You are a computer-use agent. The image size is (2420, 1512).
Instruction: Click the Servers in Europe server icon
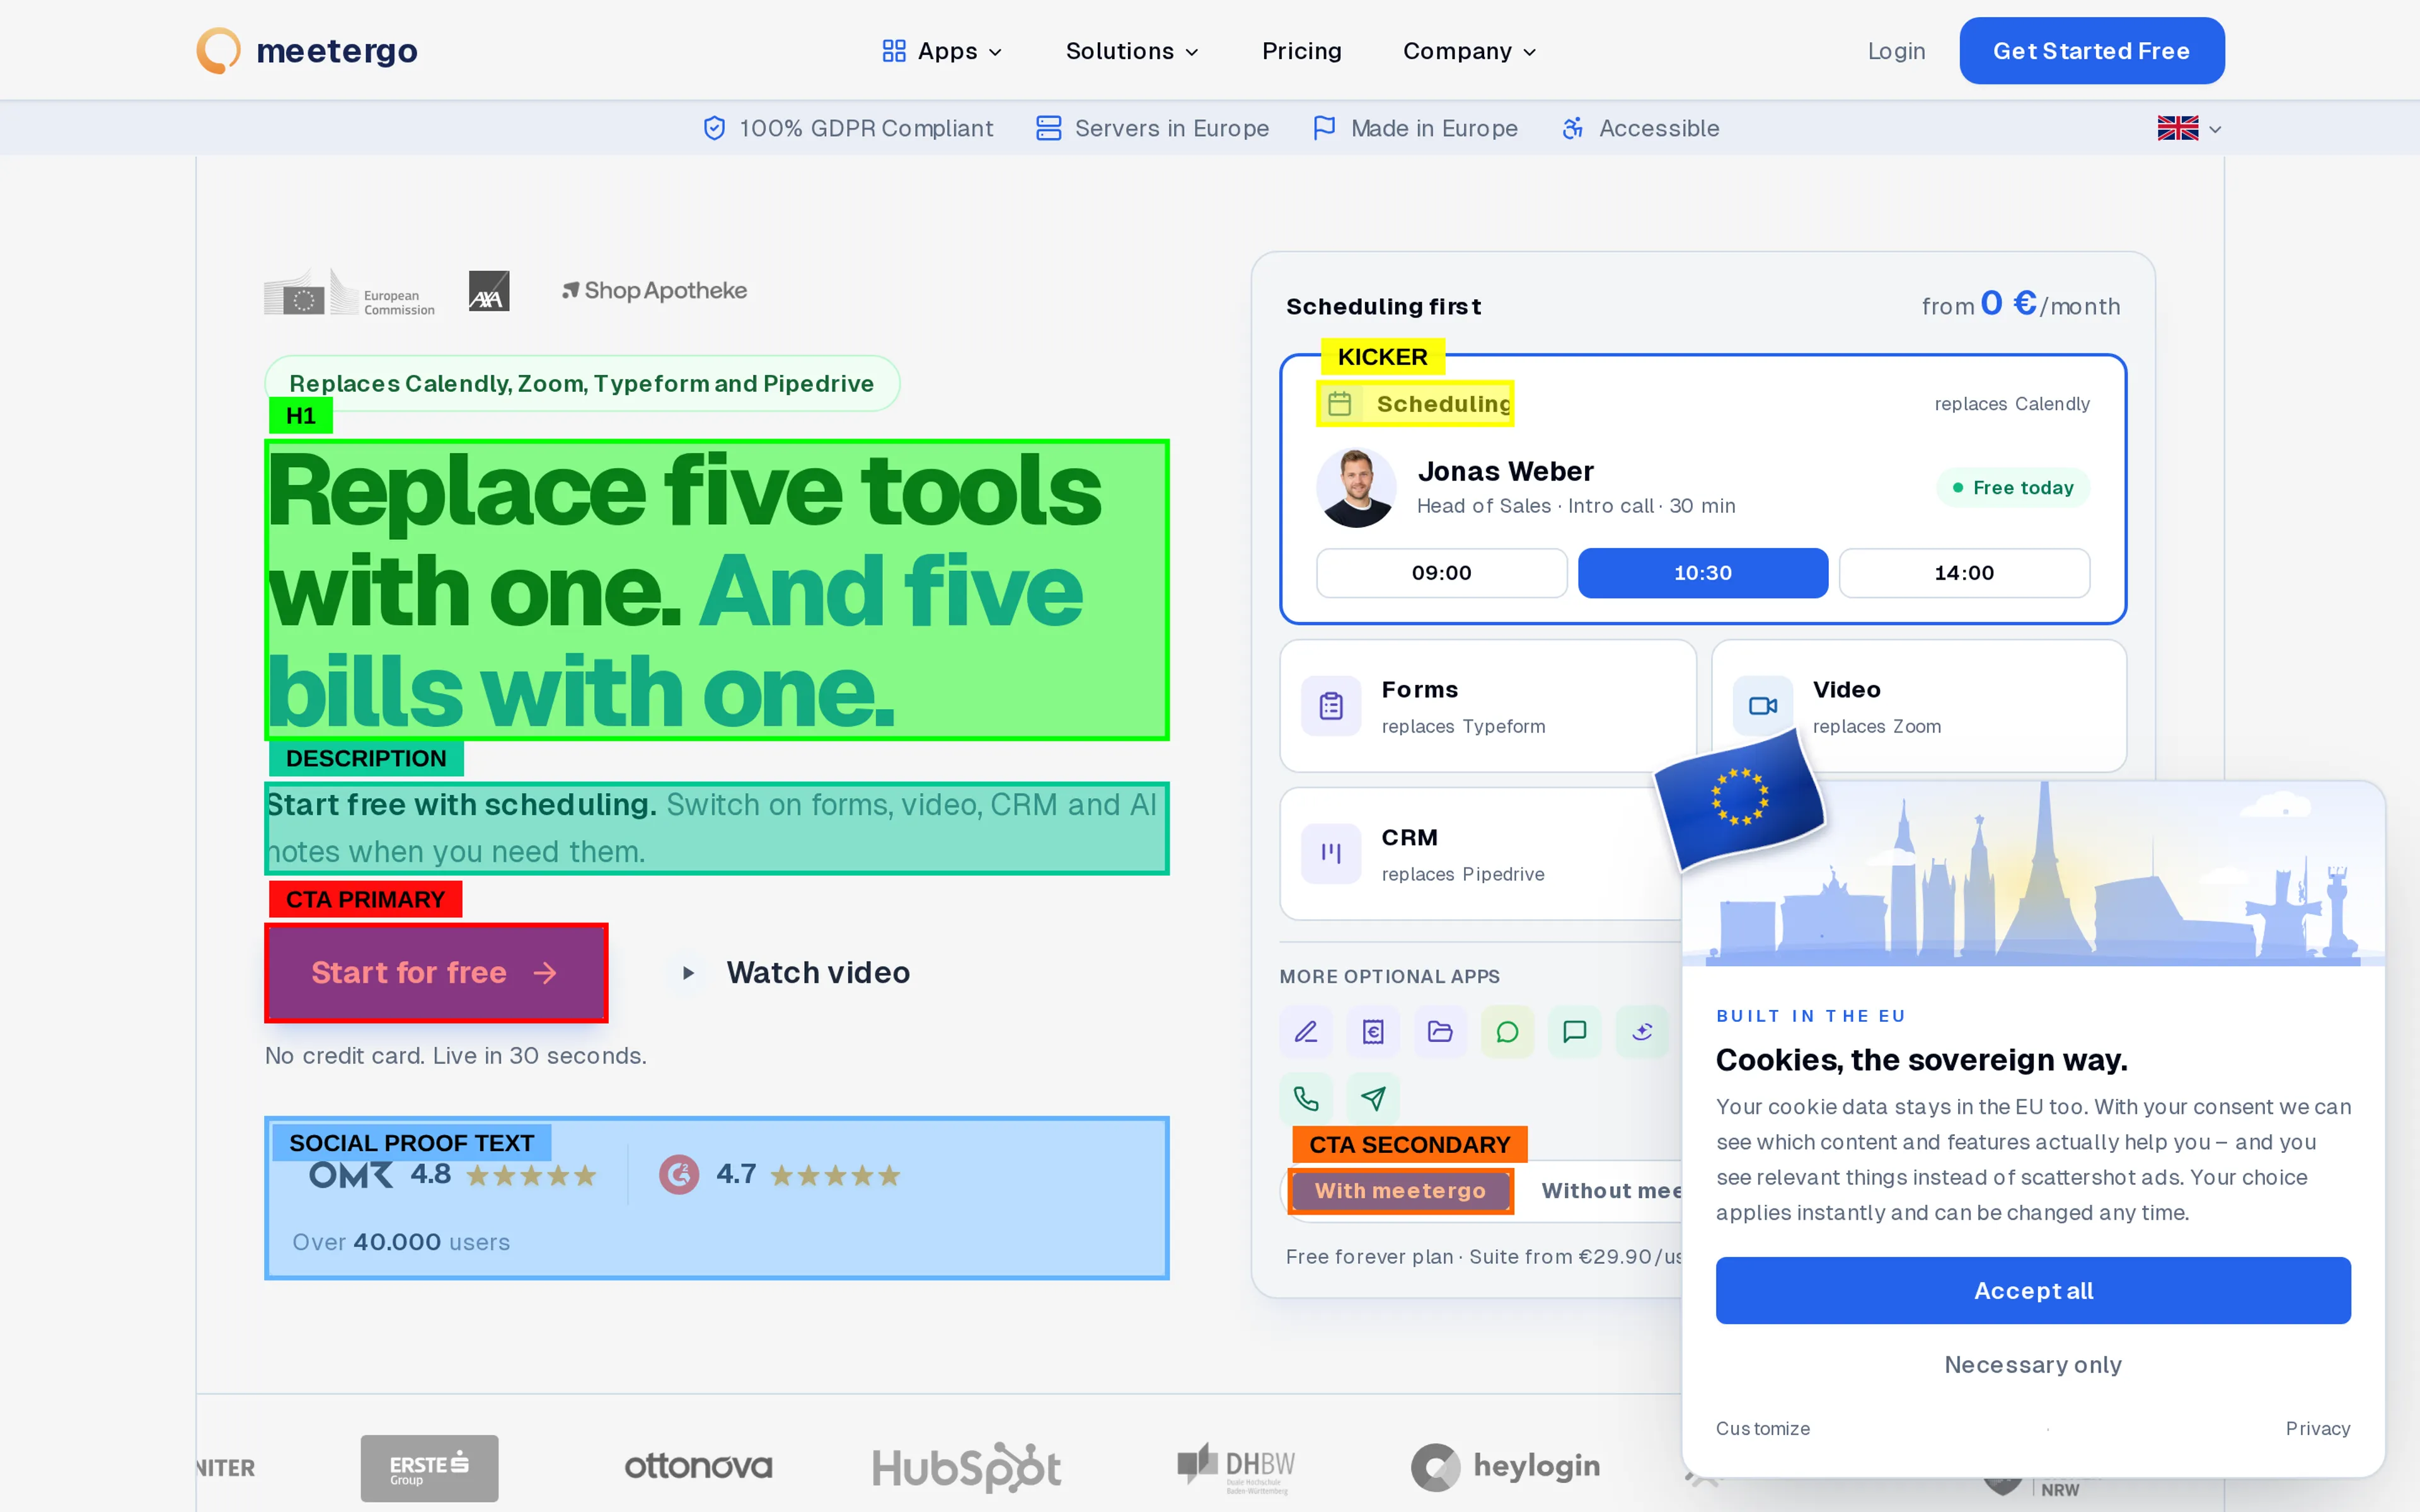1048,128
